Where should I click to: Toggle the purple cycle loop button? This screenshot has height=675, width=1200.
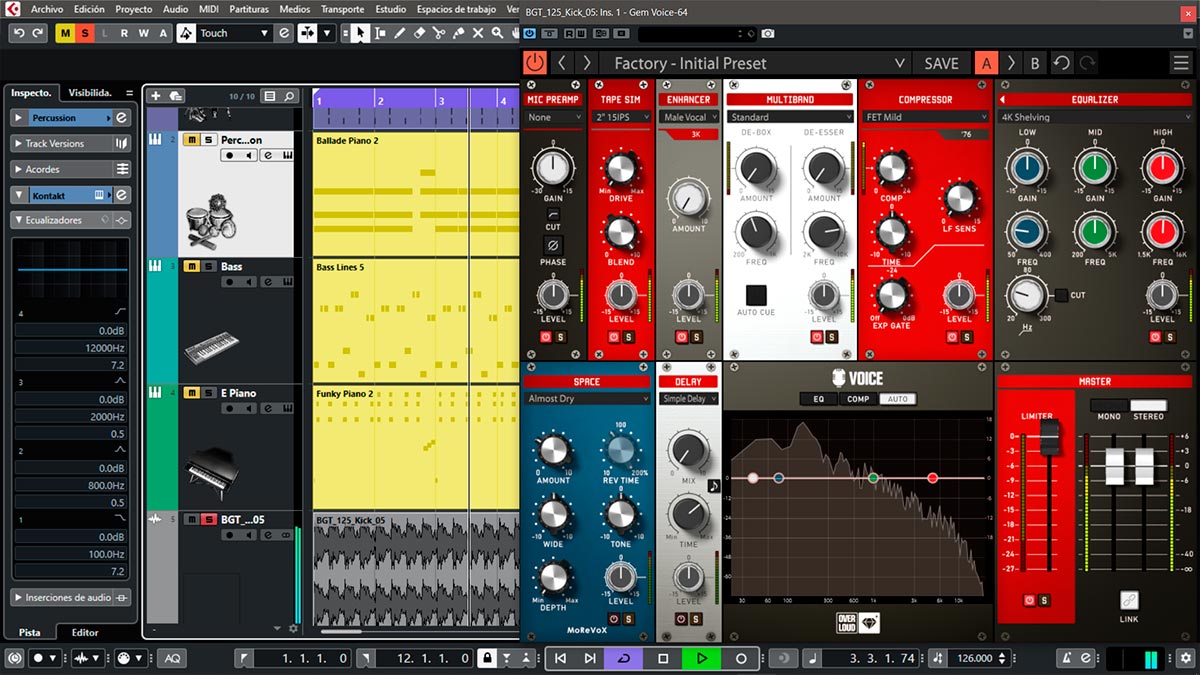624,658
